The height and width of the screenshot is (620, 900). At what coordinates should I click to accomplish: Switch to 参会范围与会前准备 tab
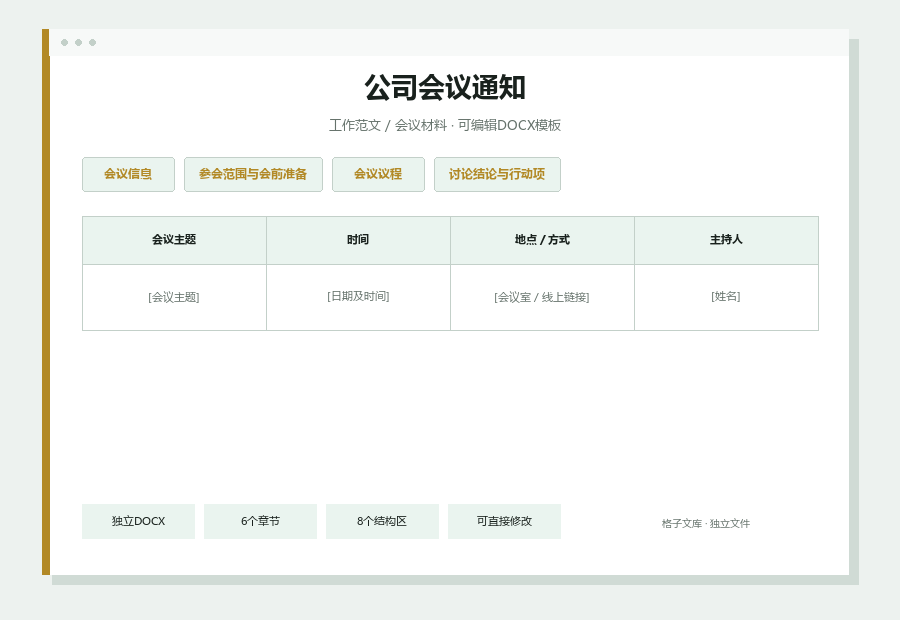point(253,174)
